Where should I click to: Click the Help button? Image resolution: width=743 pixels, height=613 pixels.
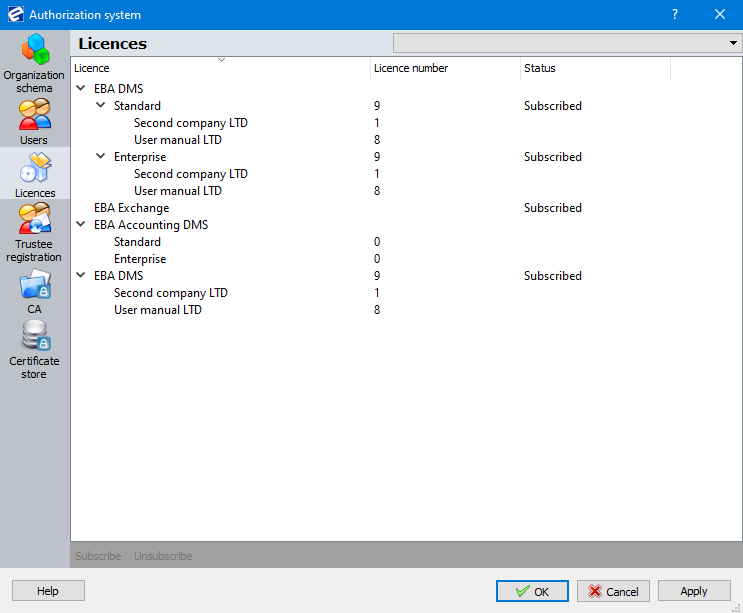[48, 591]
